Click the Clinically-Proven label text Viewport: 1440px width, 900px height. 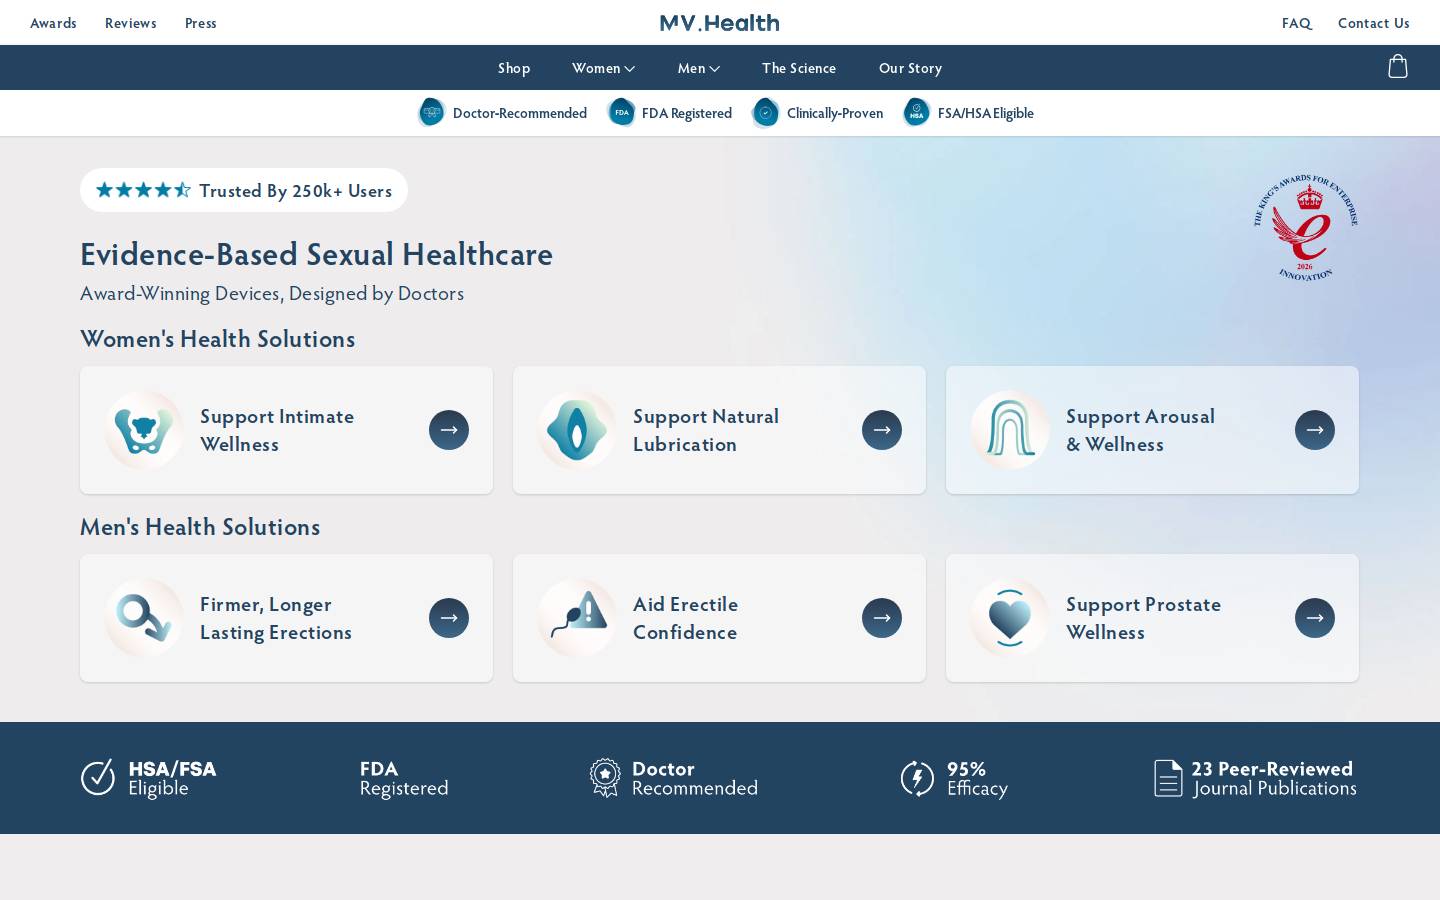coord(835,113)
